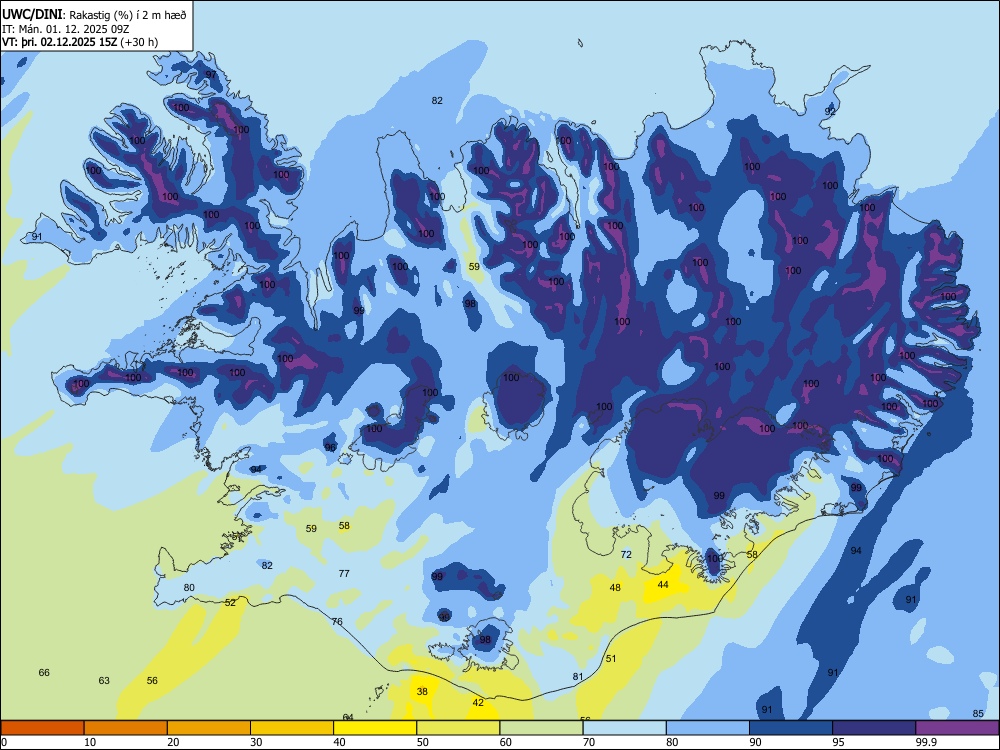Screen dimensions: 1000x750
Task: Pick the pale yellow 50–60 legend swatch
Action: (x=458, y=728)
